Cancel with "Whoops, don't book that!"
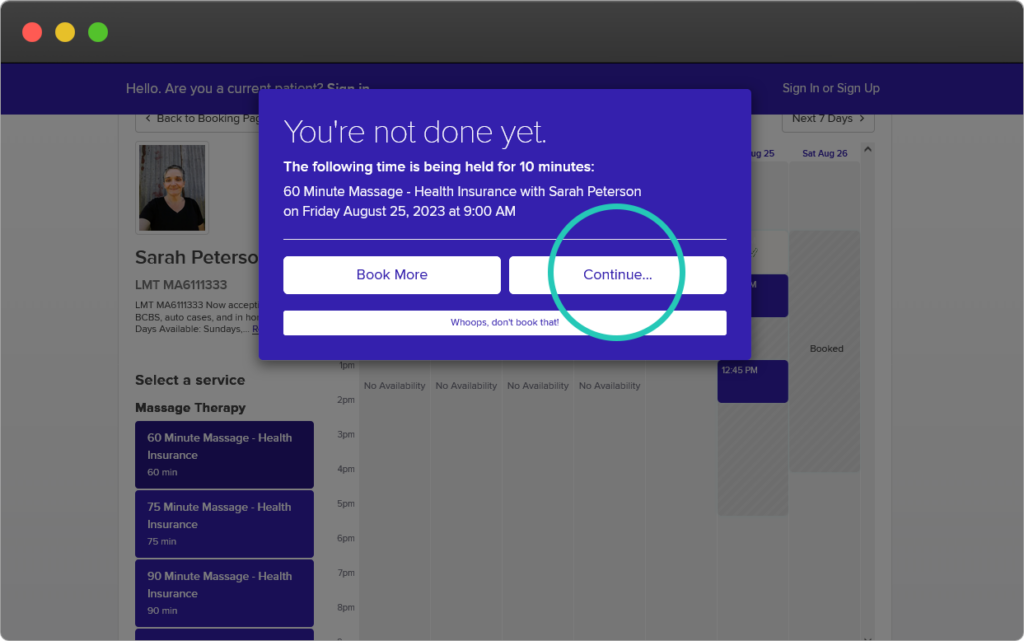The image size is (1024, 641). (x=505, y=322)
